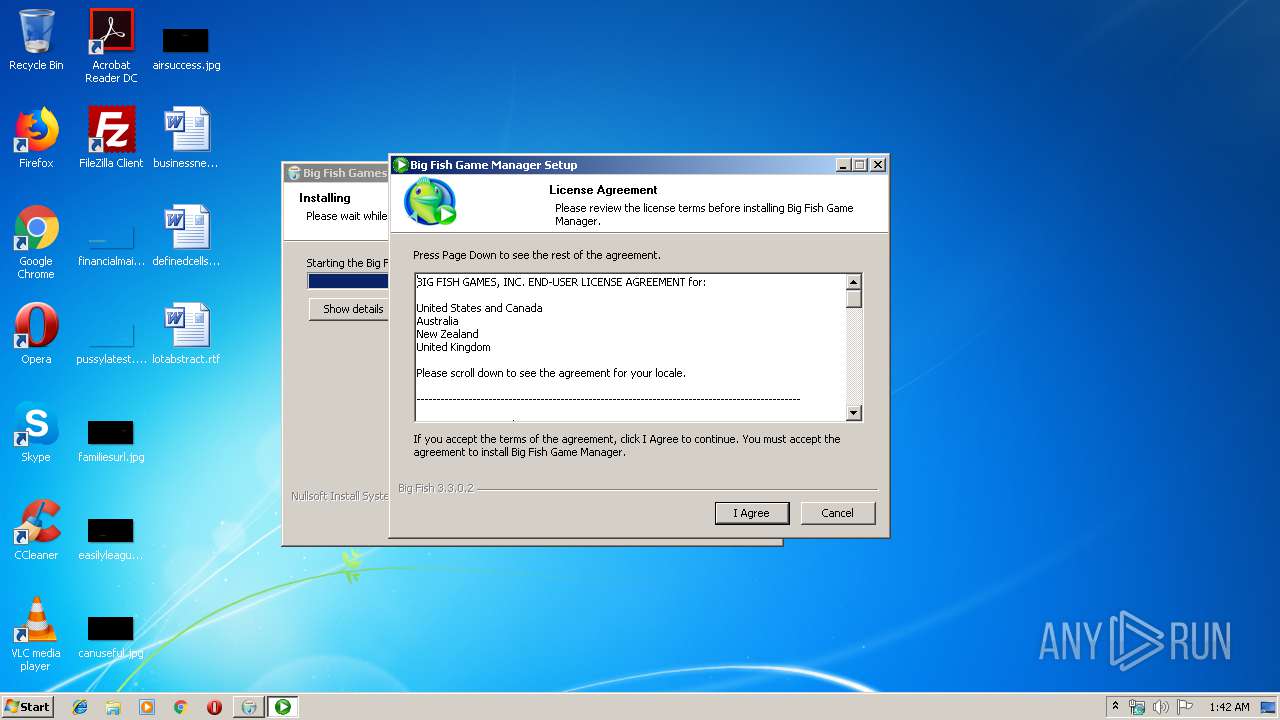Click the I Agree button
This screenshot has height=720, width=1280.
click(752, 513)
